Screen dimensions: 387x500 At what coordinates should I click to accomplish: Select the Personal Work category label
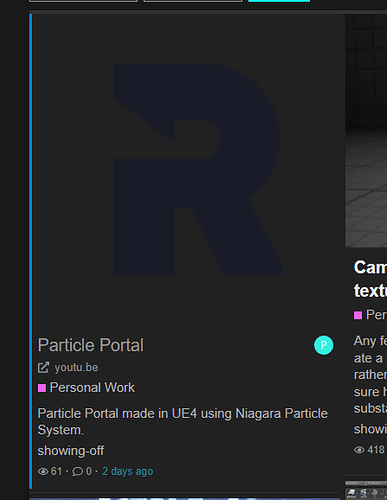pos(92,388)
